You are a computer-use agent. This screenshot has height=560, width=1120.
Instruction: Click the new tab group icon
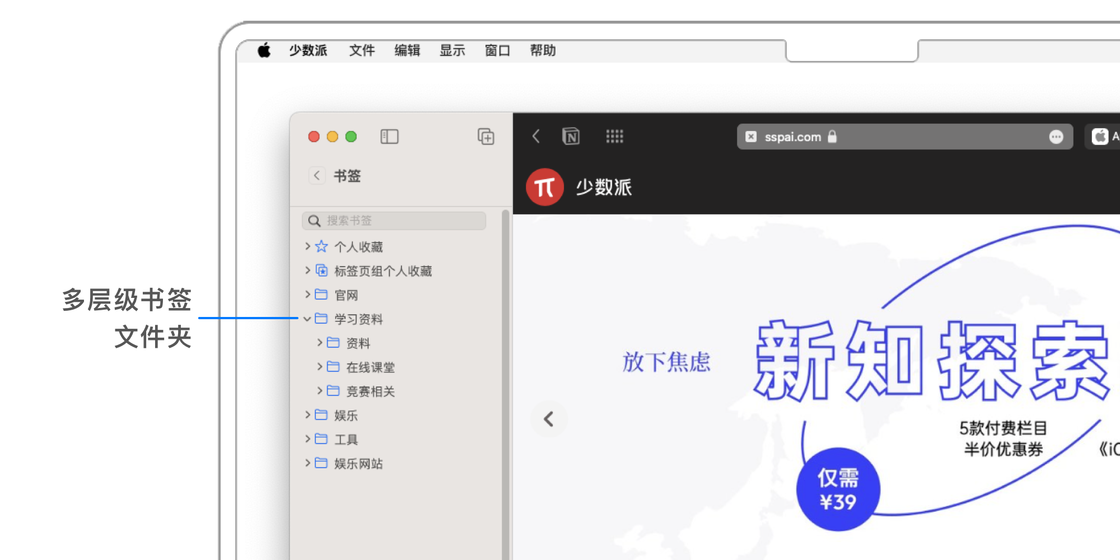click(x=486, y=137)
